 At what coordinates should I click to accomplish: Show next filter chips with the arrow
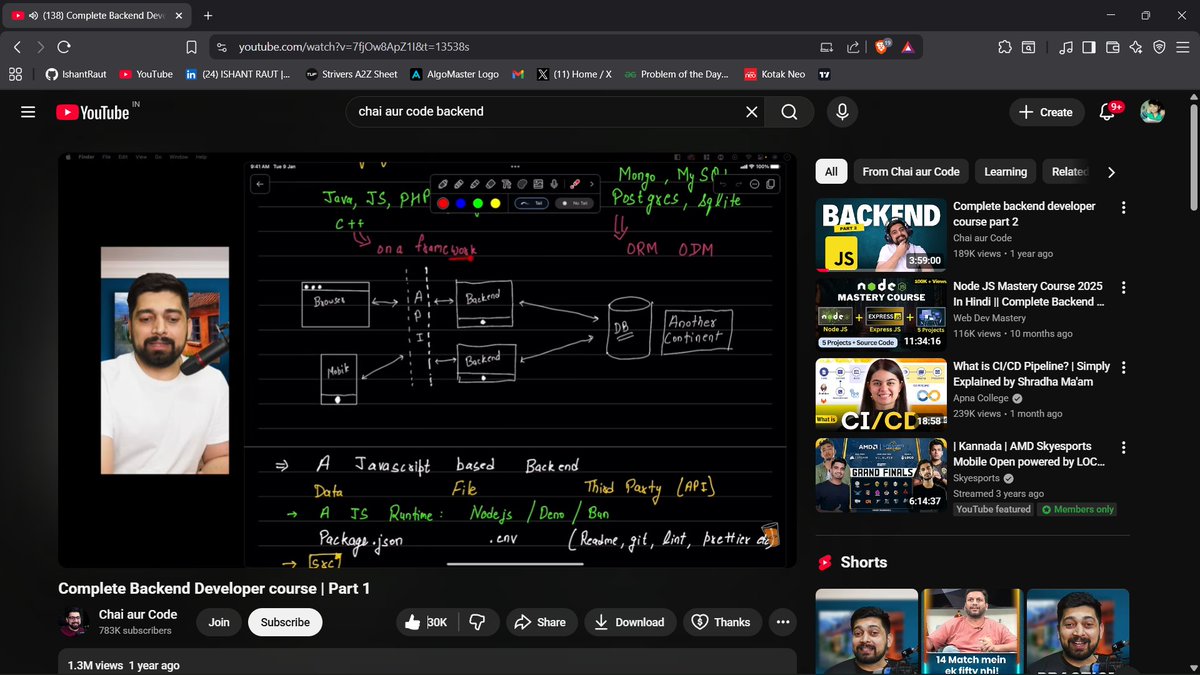(x=1111, y=172)
